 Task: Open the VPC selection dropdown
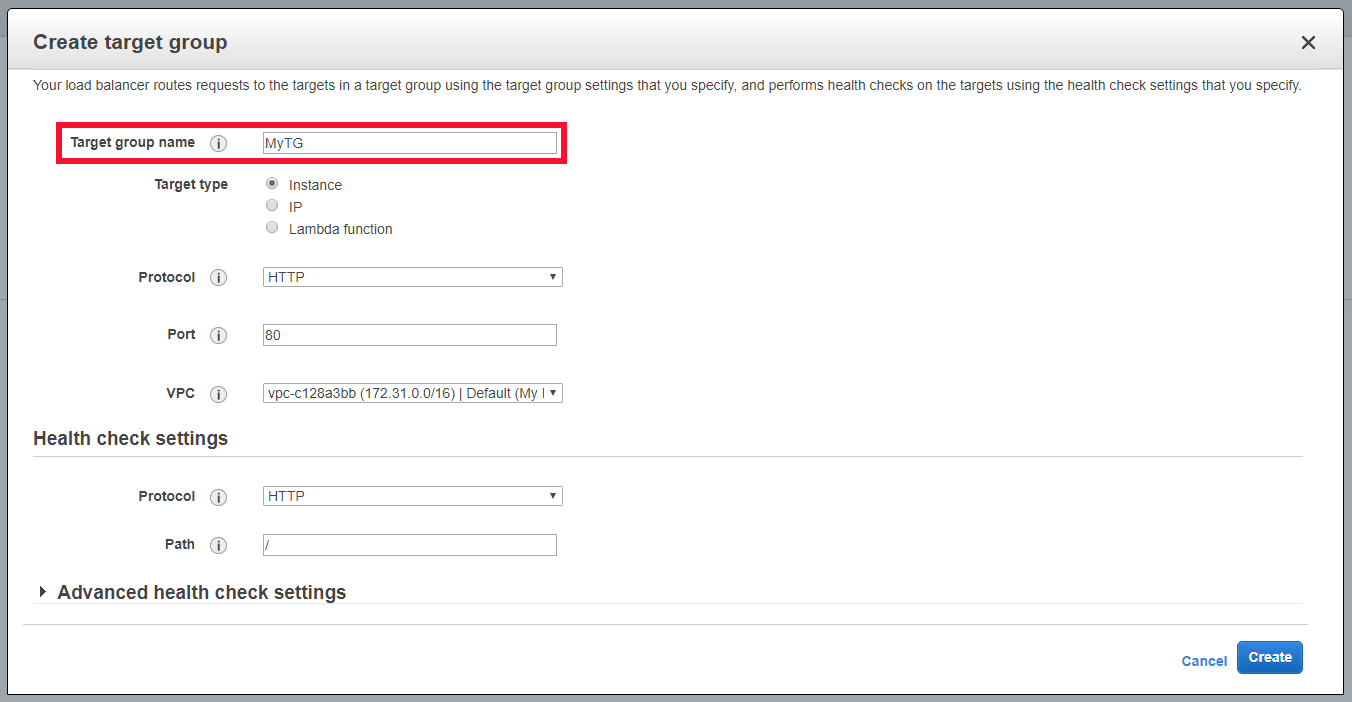pyautogui.click(x=412, y=393)
